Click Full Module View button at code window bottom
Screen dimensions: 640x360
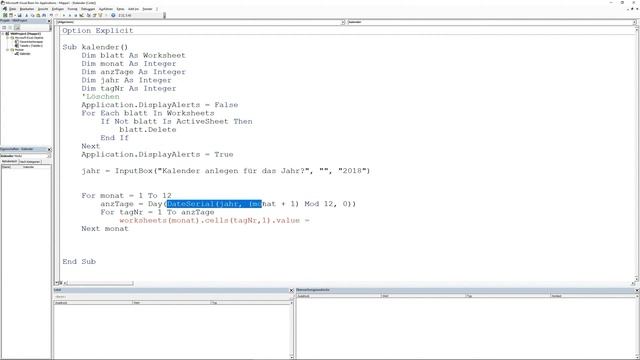point(60,283)
